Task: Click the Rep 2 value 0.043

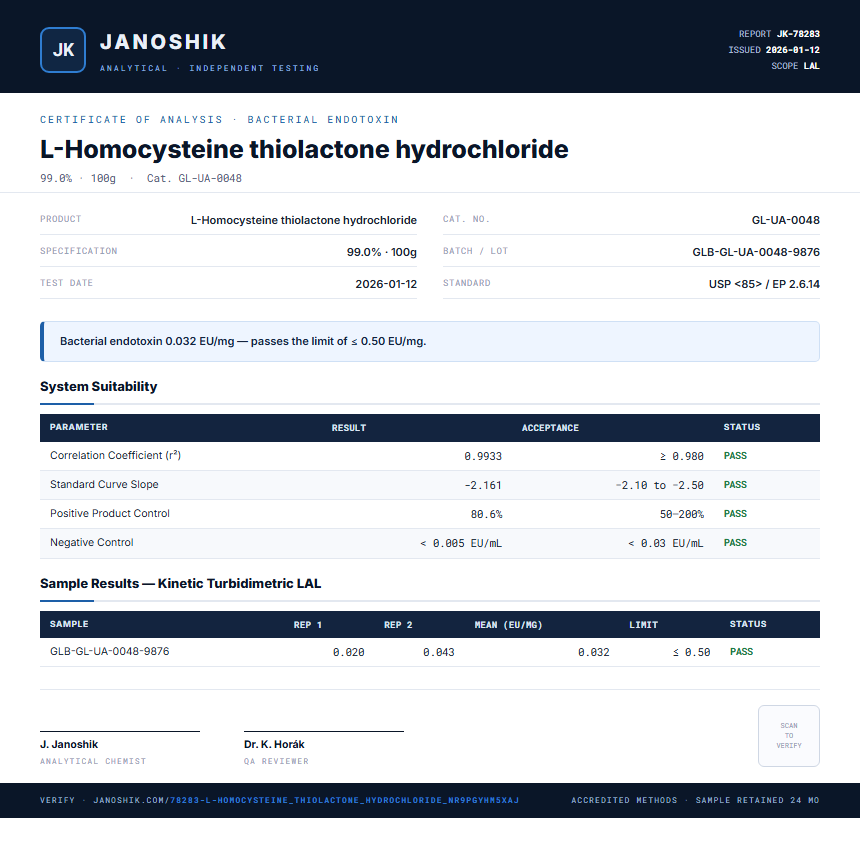Action: (x=438, y=652)
